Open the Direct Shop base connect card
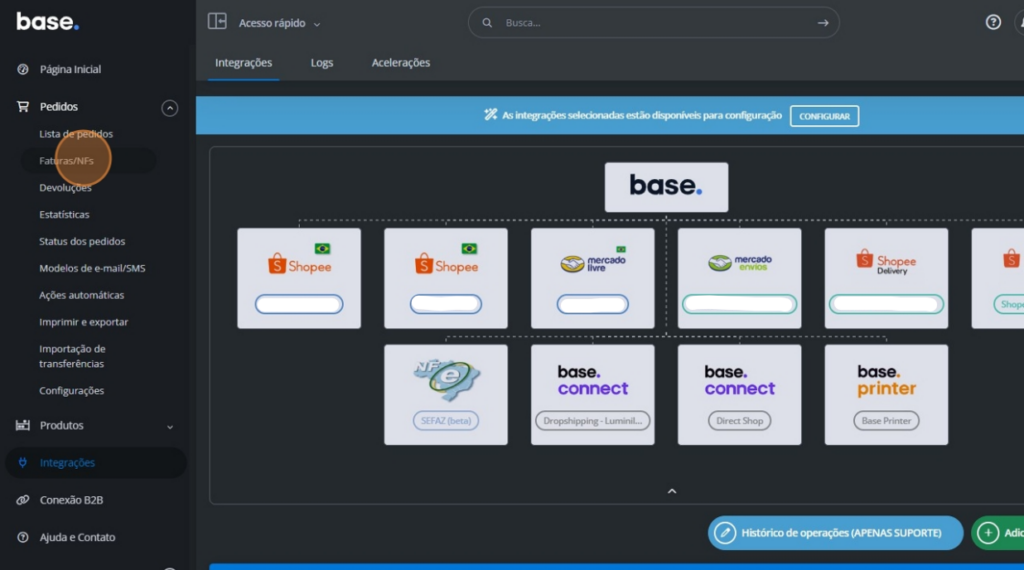 [x=739, y=395]
